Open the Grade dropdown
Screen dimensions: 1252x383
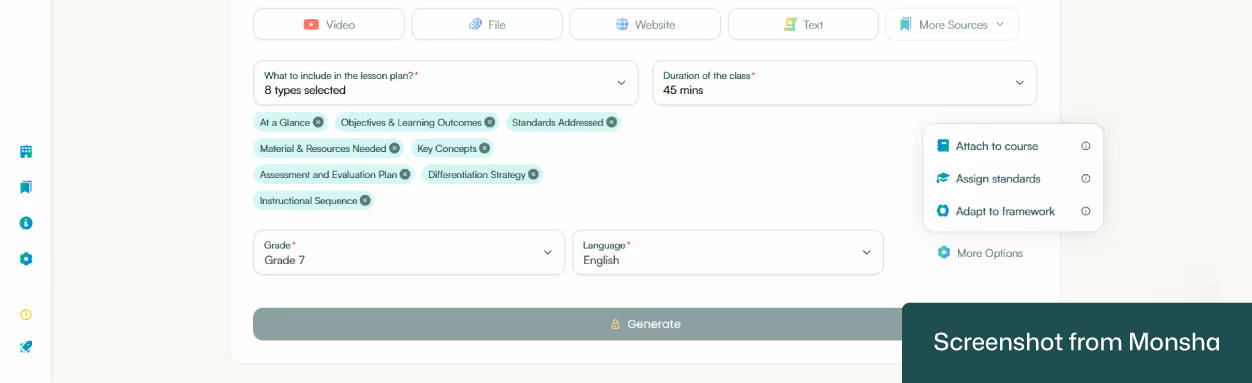pos(409,252)
